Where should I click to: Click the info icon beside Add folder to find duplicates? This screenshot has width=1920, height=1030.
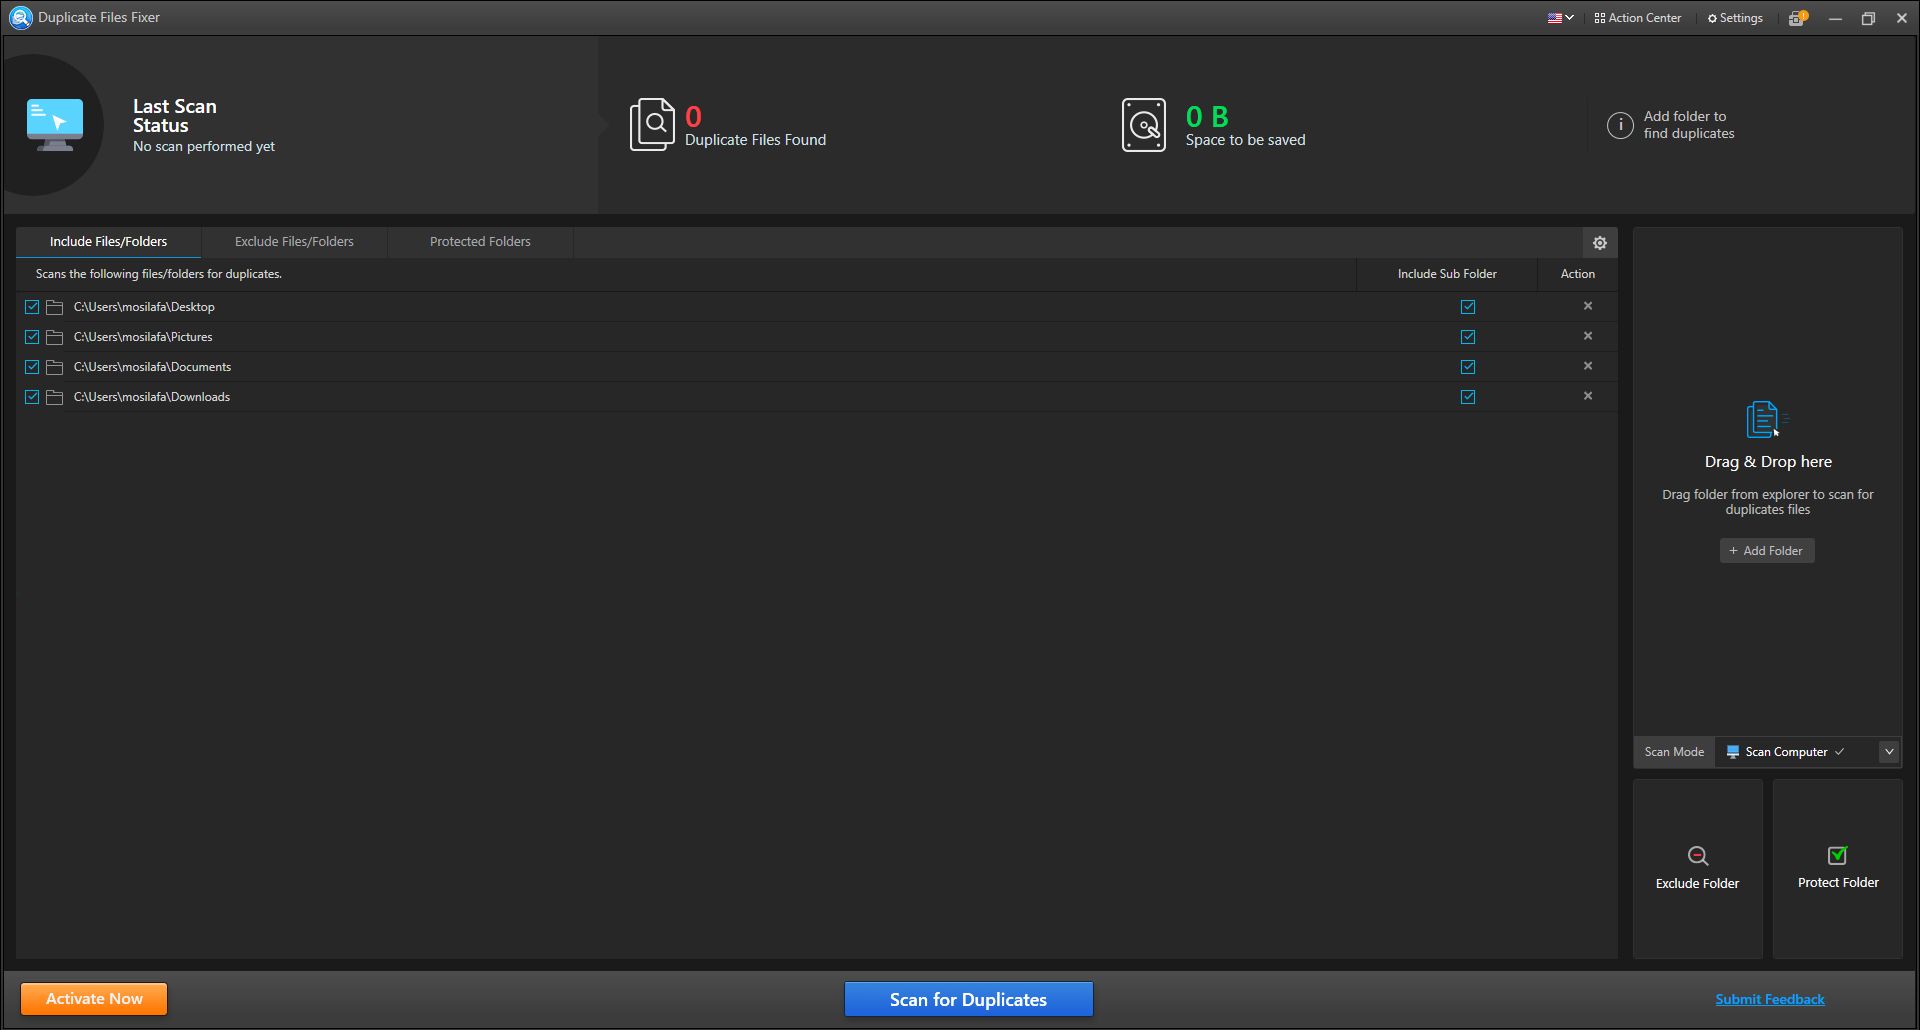pyautogui.click(x=1620, y=125)
